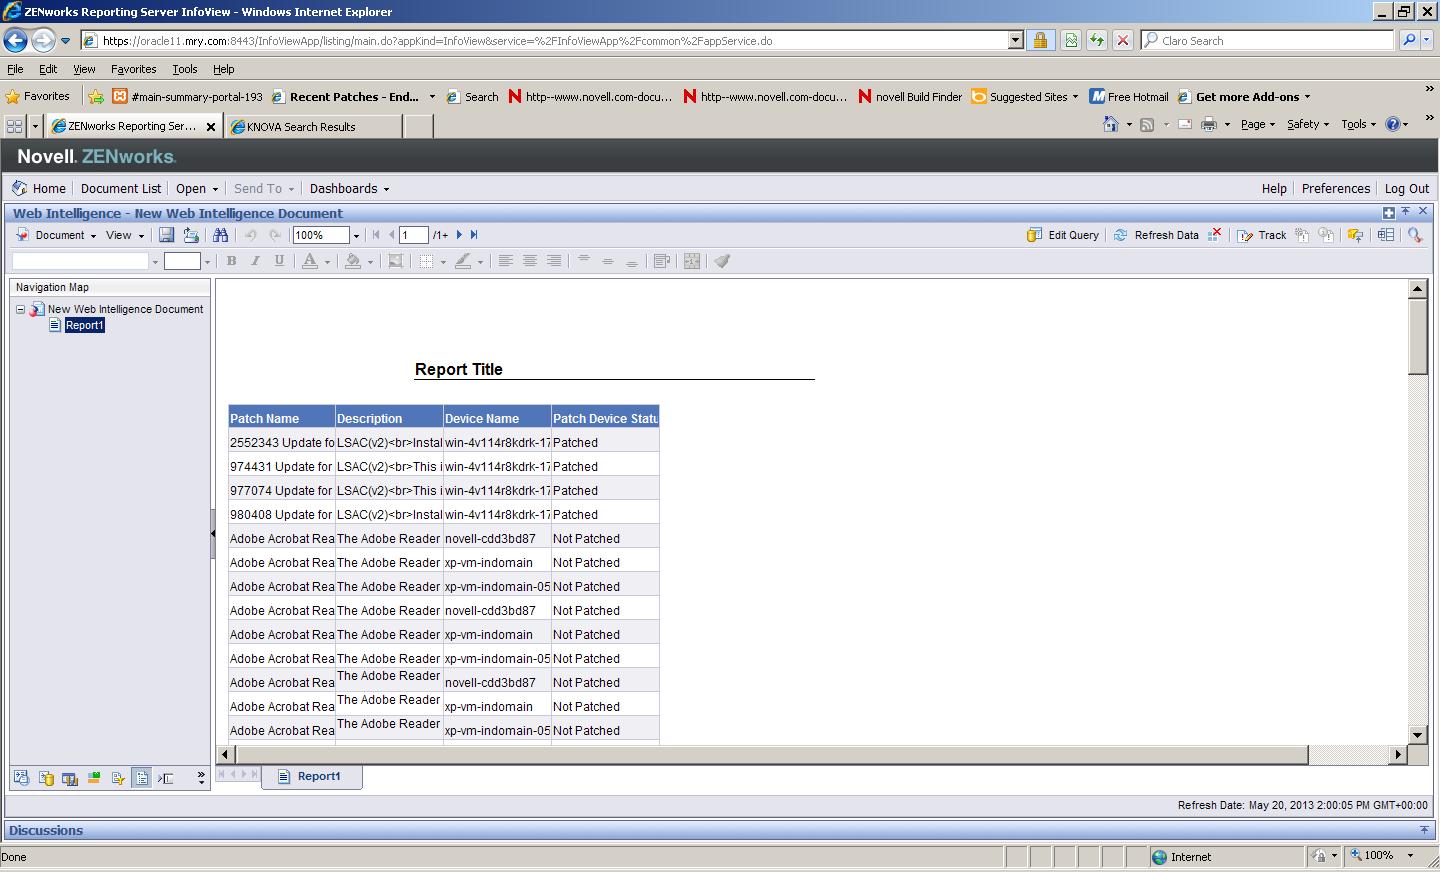Expand the Open dropdown in the InfoView toolbar
This screenshot has width=1440, height=872.
(x=197, y=188)
